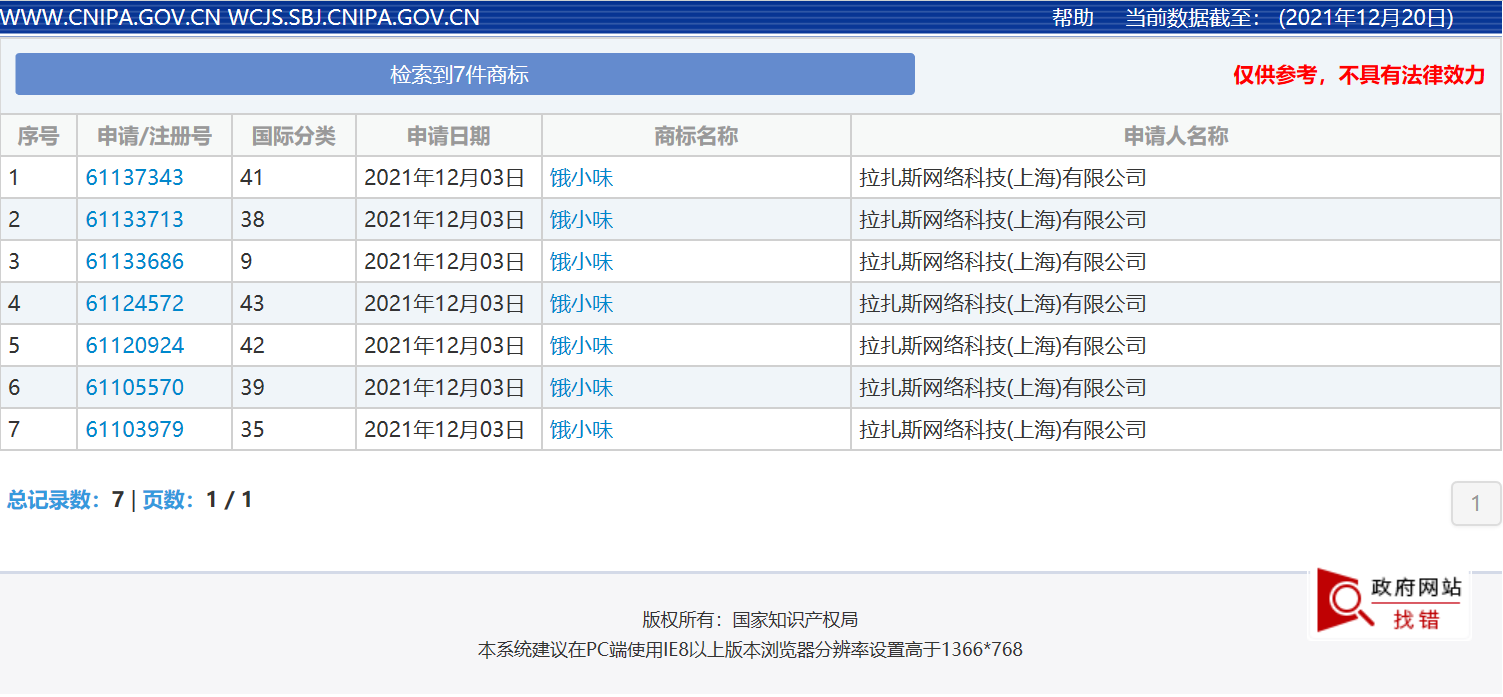The image size is (1503, 697).
Task: Open registration number 61133686
Action: pyautogui.click(x=135, y=262)
